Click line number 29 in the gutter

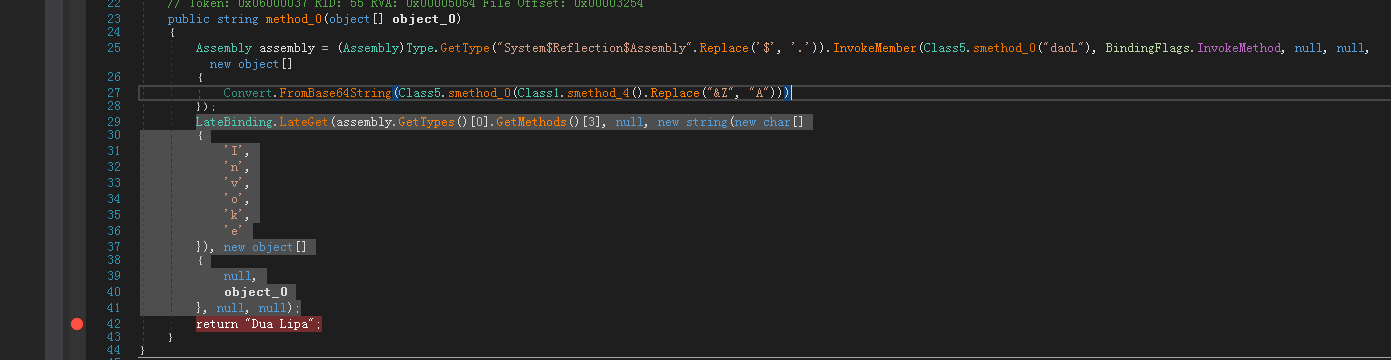click(x=113, y=121)
